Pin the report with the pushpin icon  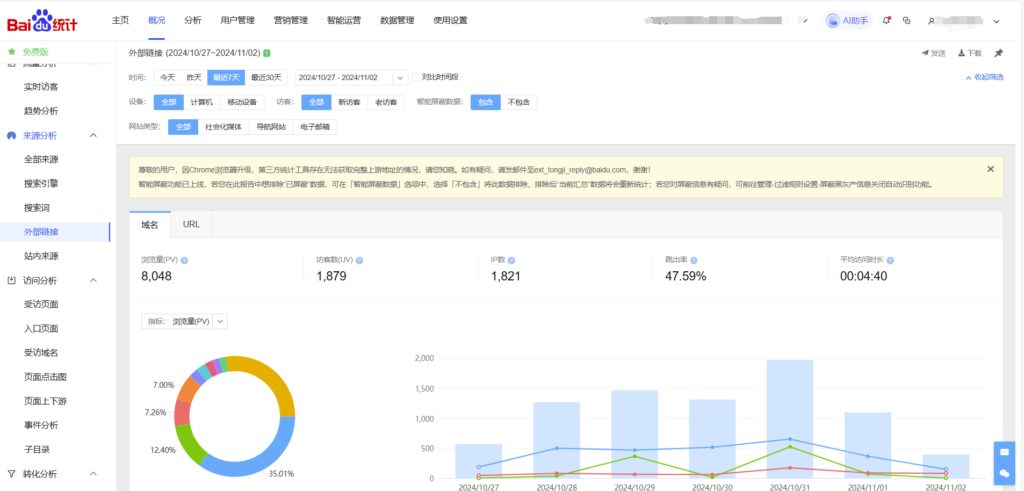[999, 53]
